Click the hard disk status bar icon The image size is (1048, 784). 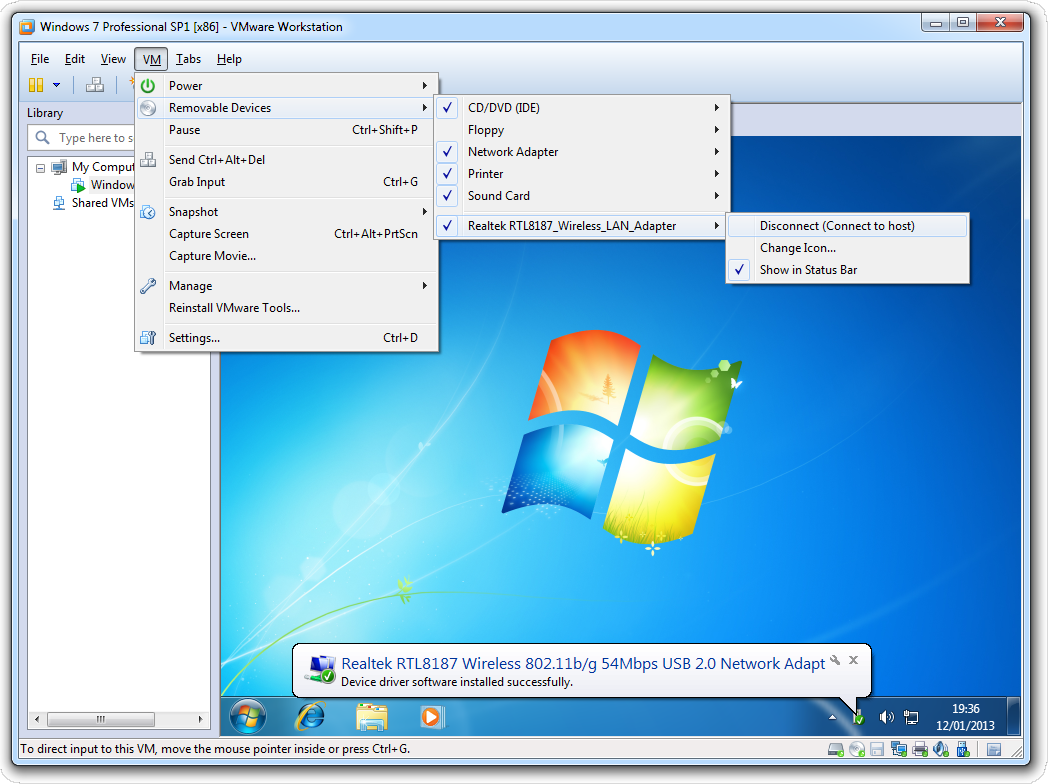pos(836,749)
